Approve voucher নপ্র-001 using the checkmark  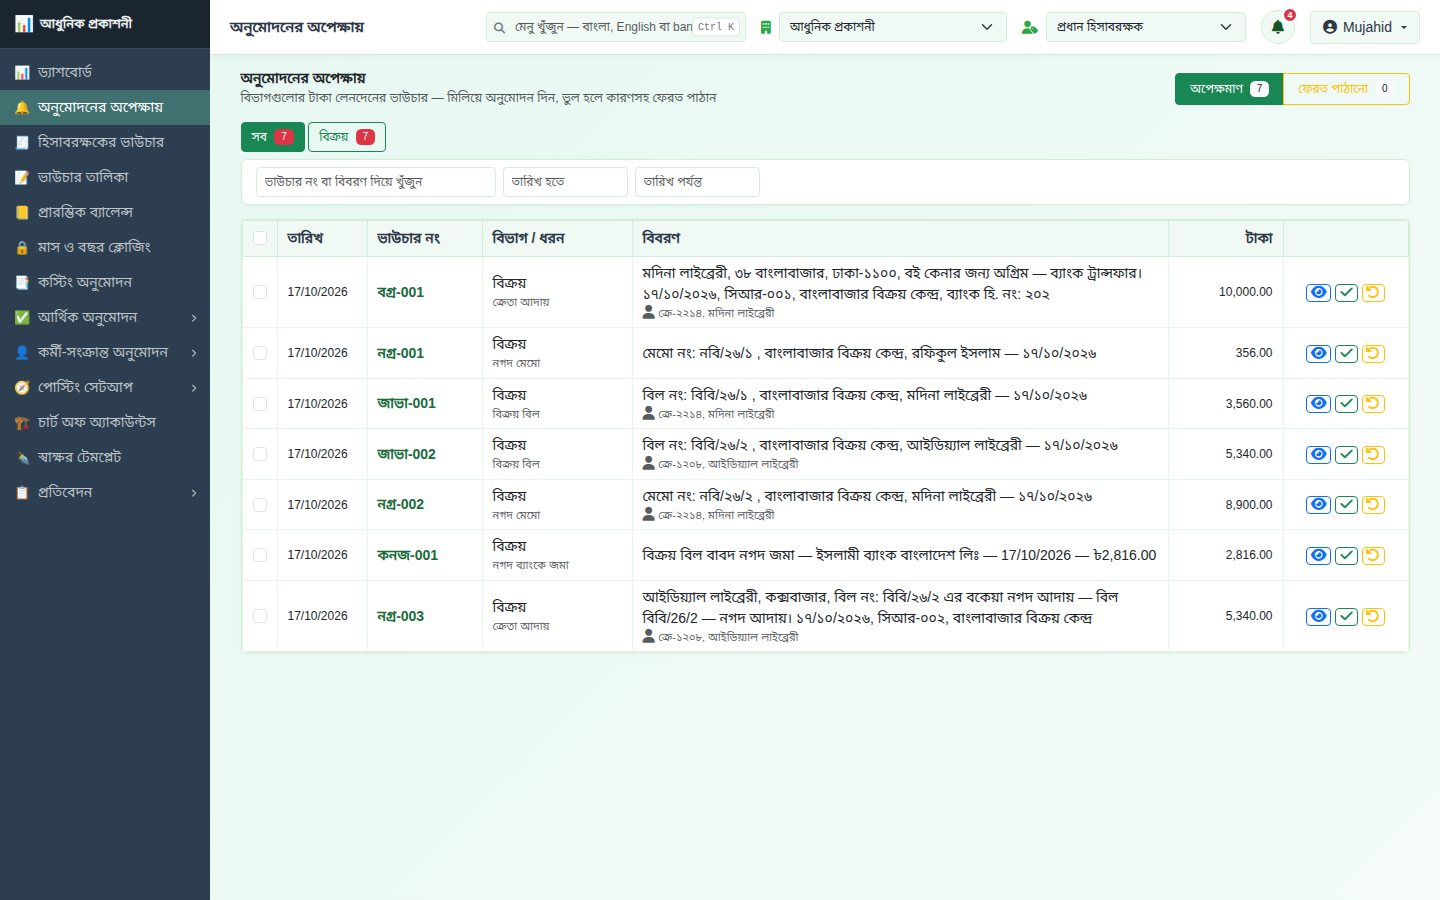click(1346, 353)
